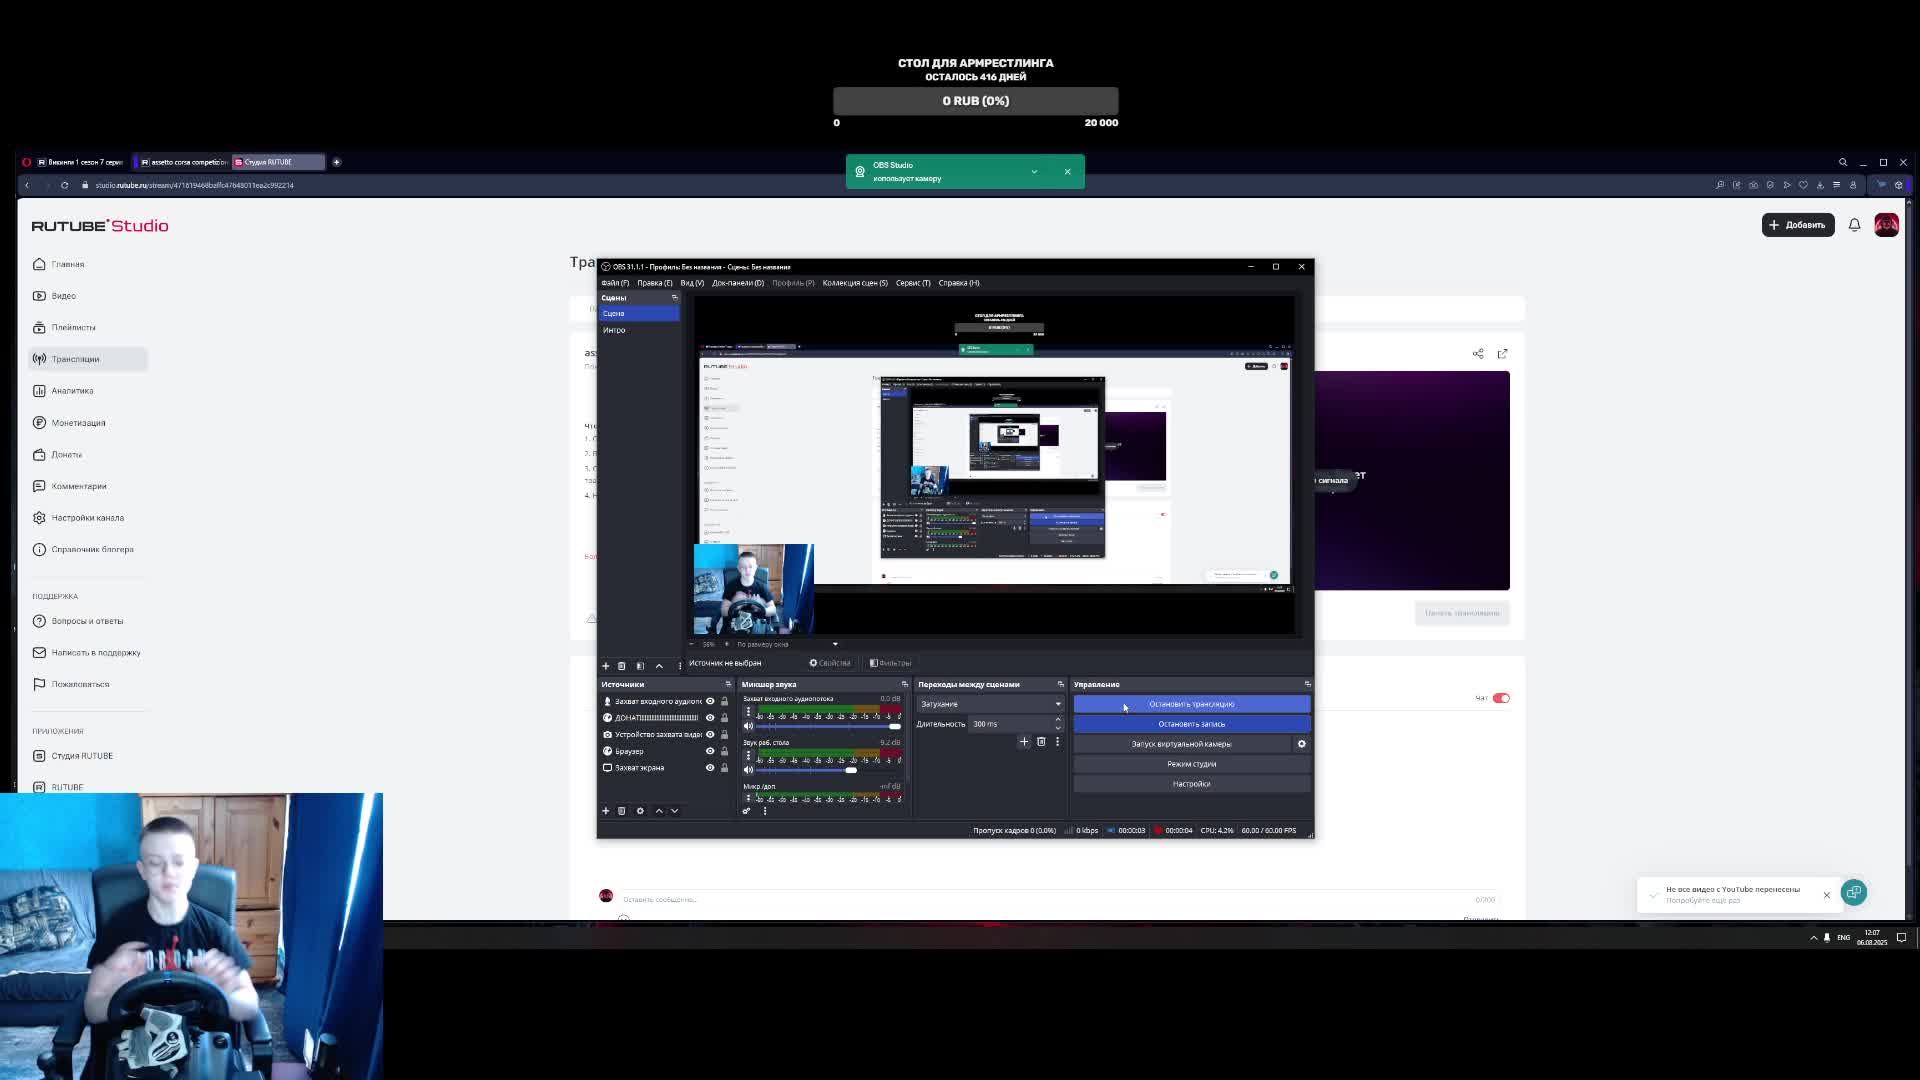Open the Сервис menu in OBS

pos(912,283)
